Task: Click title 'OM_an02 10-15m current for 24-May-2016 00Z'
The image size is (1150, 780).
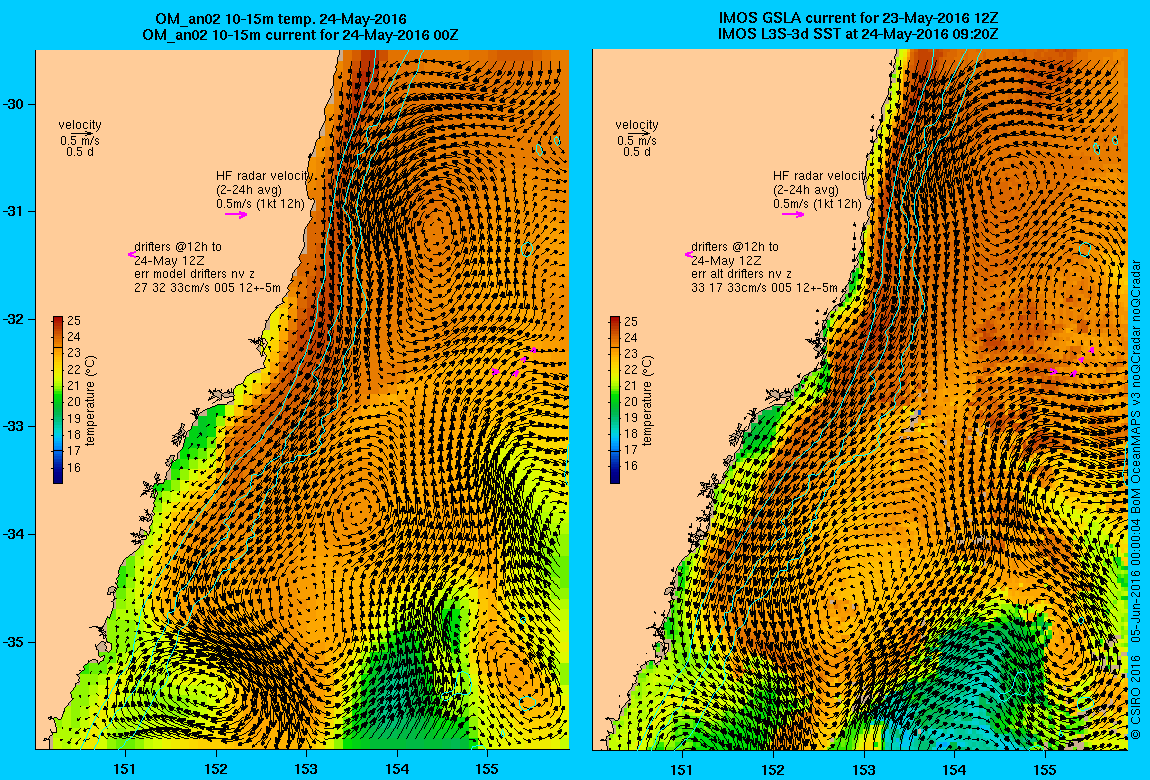Action: coord(300,34)
